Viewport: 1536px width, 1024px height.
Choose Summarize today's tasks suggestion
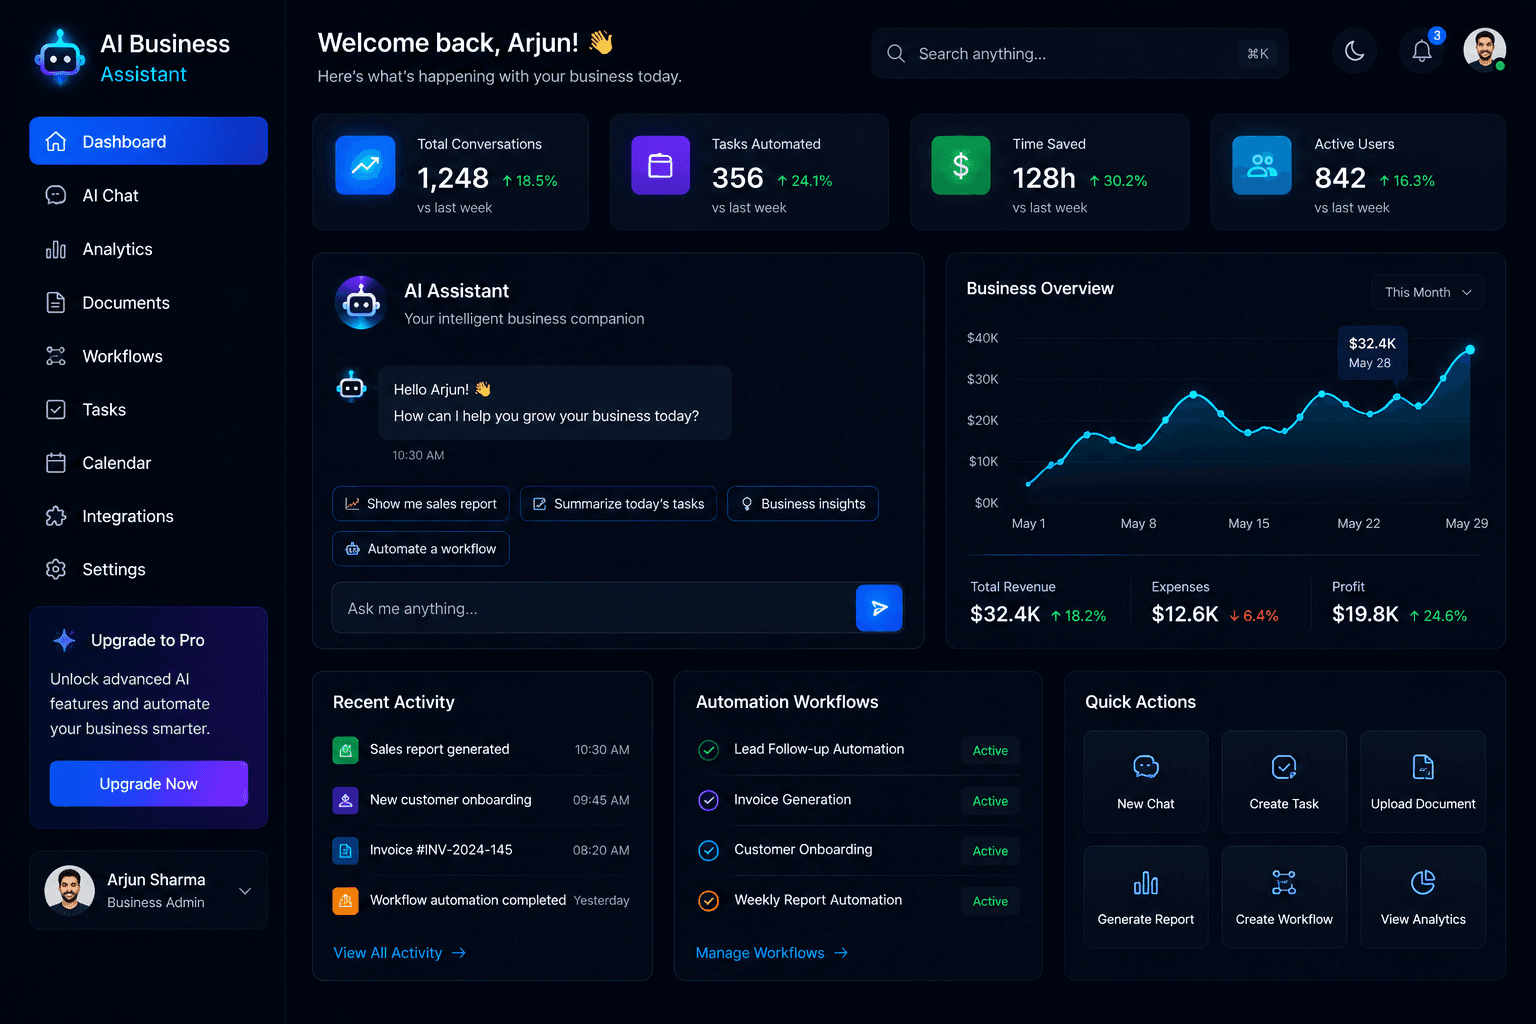pyautogui.click(x=618, y=504)
